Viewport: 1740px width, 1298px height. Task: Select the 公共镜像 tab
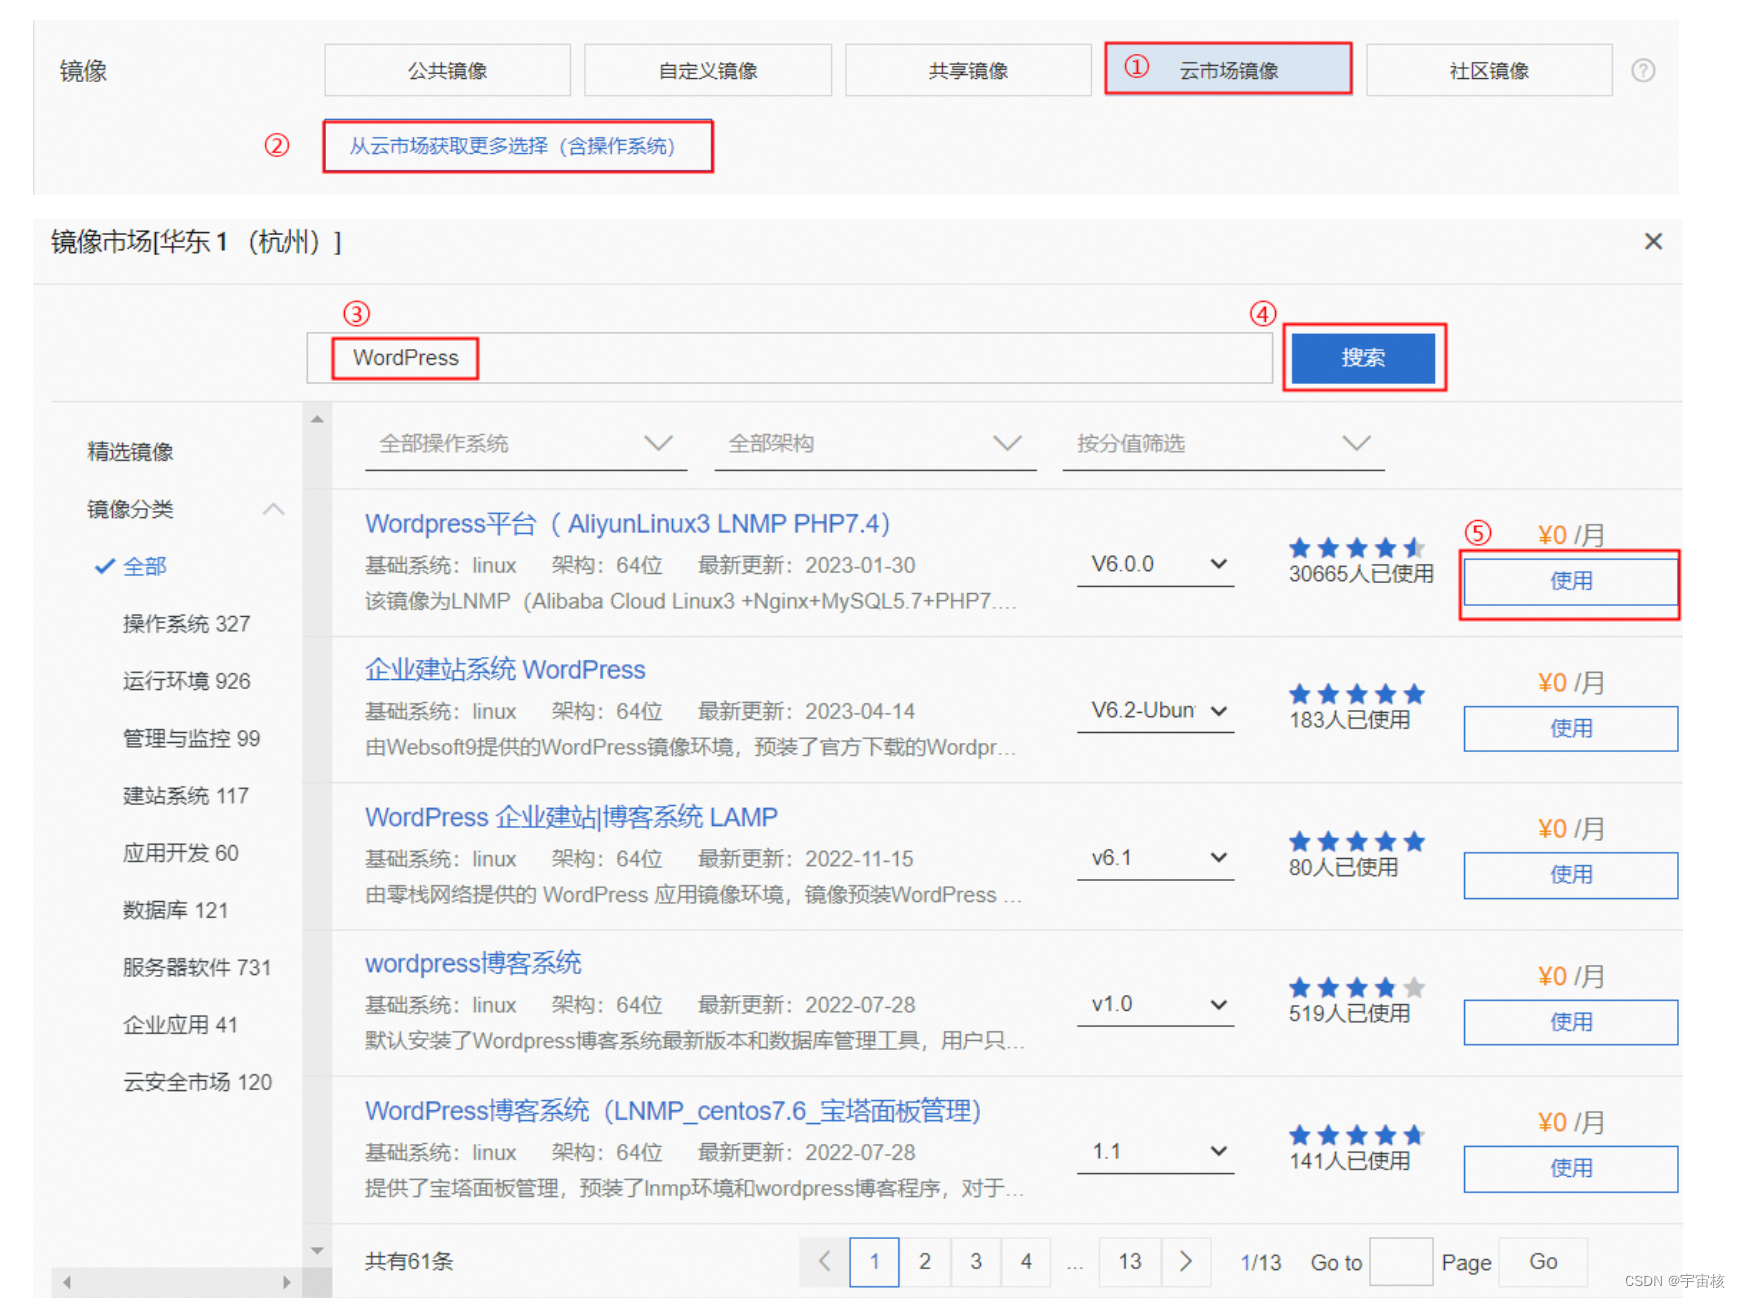point(447,70)
